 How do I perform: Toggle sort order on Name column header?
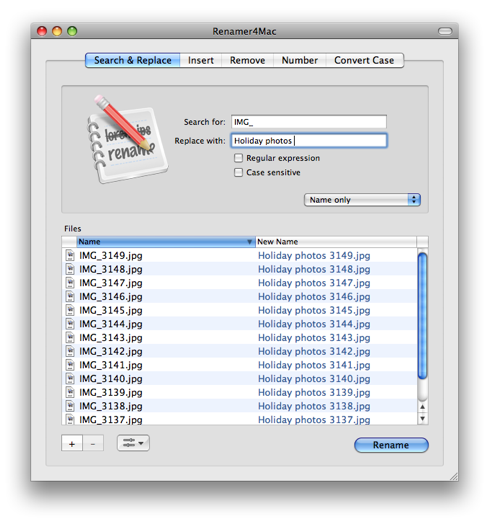166,242
